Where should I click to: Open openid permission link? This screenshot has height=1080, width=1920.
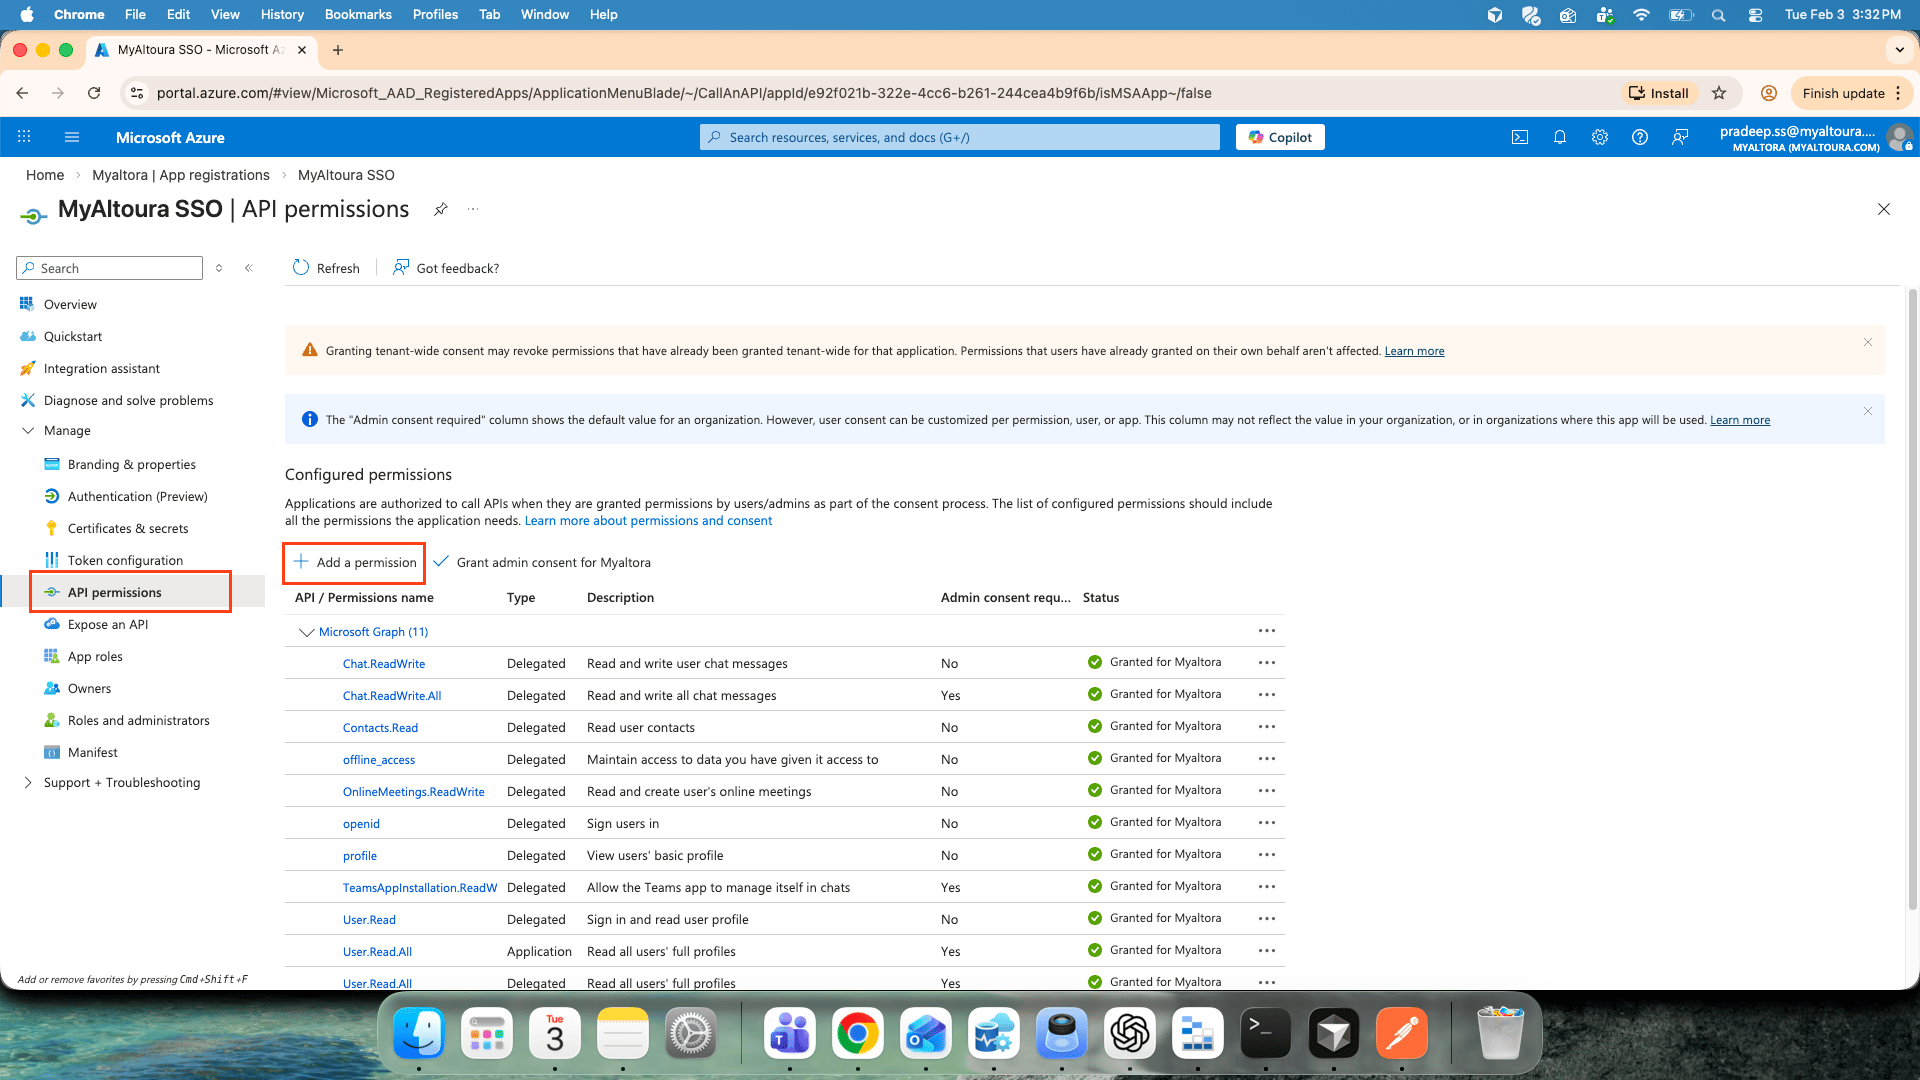361,824
